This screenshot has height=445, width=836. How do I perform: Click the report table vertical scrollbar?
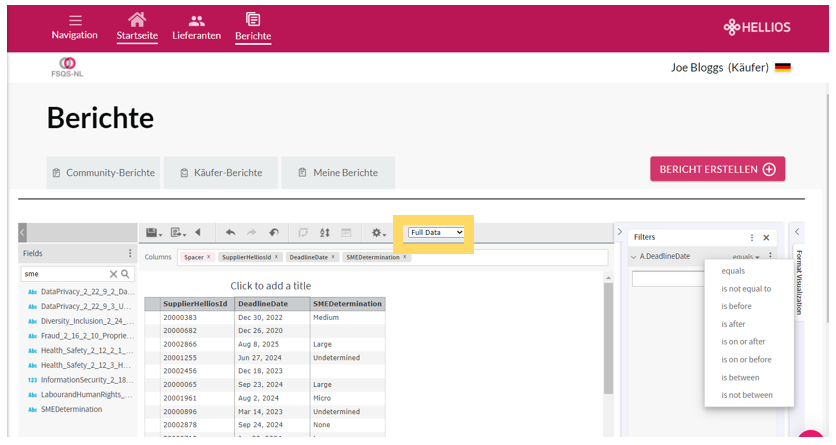pyautogui.click(x=608, y=338)
